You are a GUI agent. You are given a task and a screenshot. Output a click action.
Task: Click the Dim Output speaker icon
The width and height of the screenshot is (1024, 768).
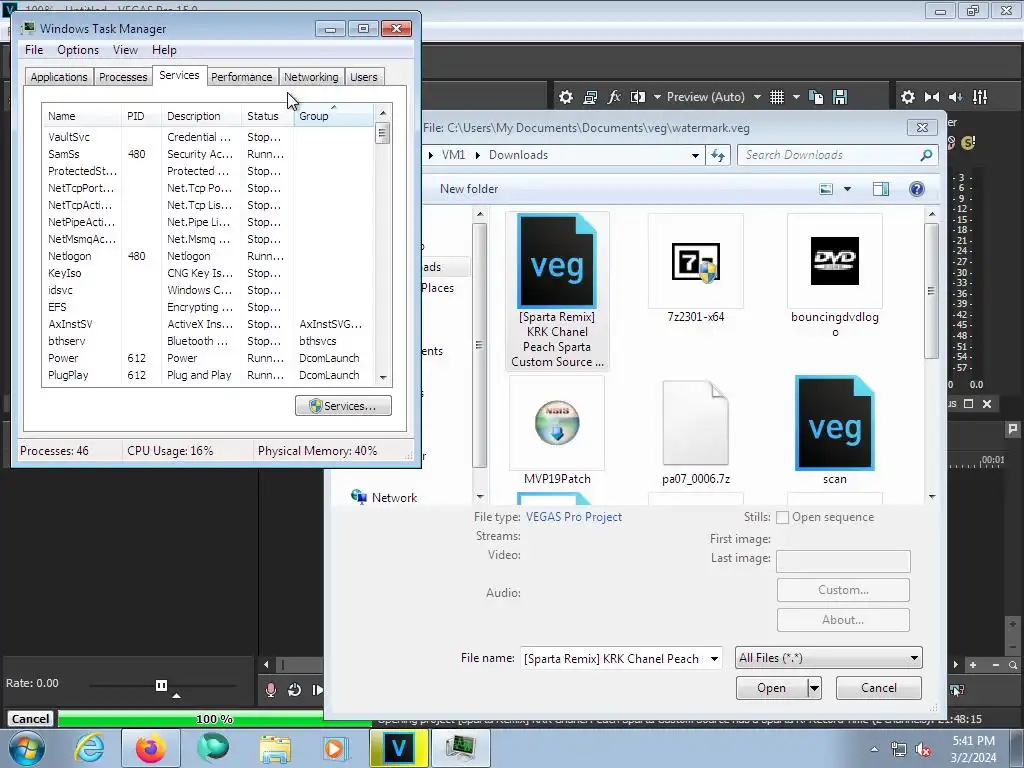click(x=955, y=97)
